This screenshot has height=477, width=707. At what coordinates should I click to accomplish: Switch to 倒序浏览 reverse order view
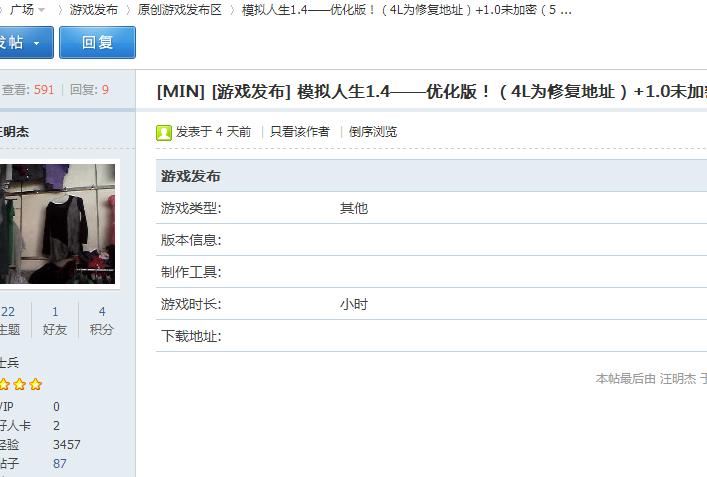373,132
